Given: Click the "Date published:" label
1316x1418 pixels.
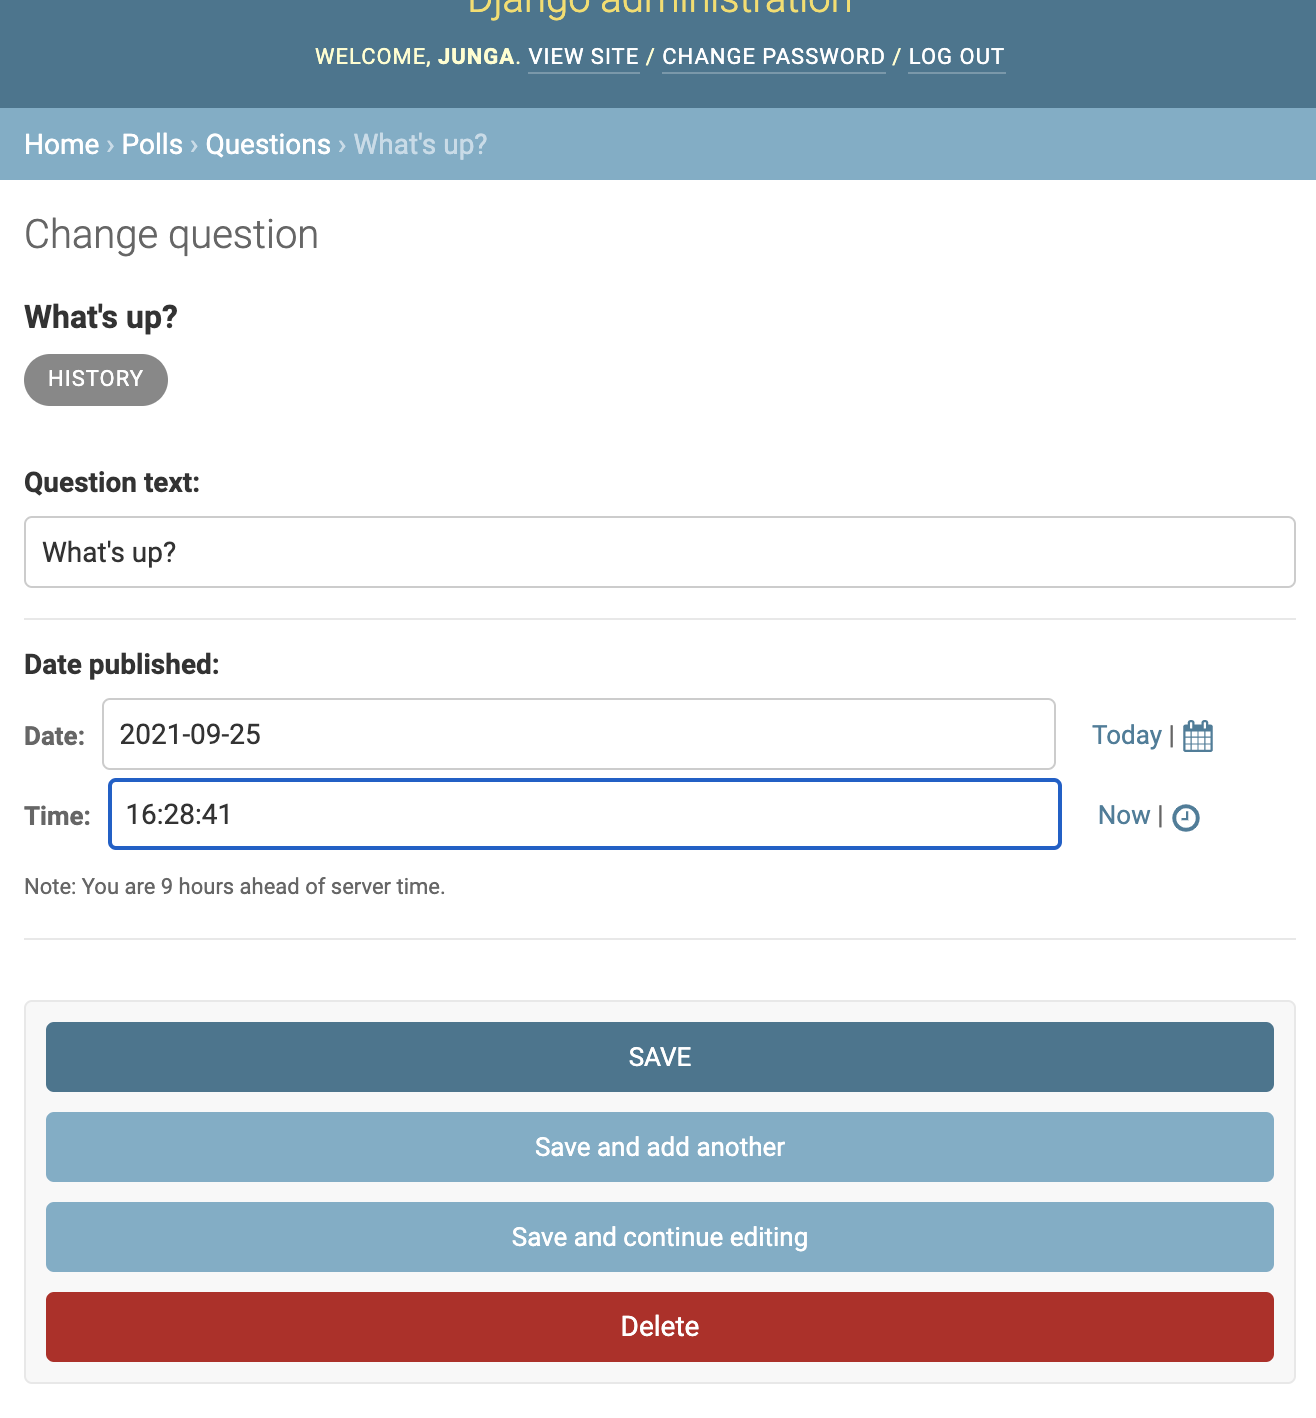Looking at the screenshot, I should [x=122, y=664].
